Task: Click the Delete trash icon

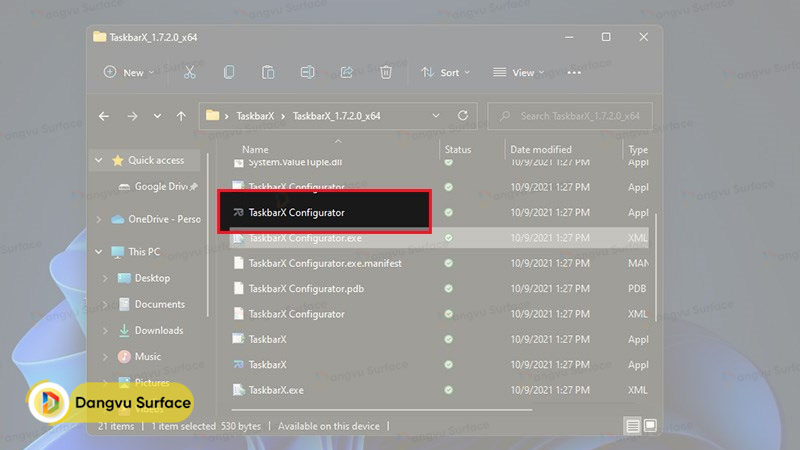Action: coord(386,72)
